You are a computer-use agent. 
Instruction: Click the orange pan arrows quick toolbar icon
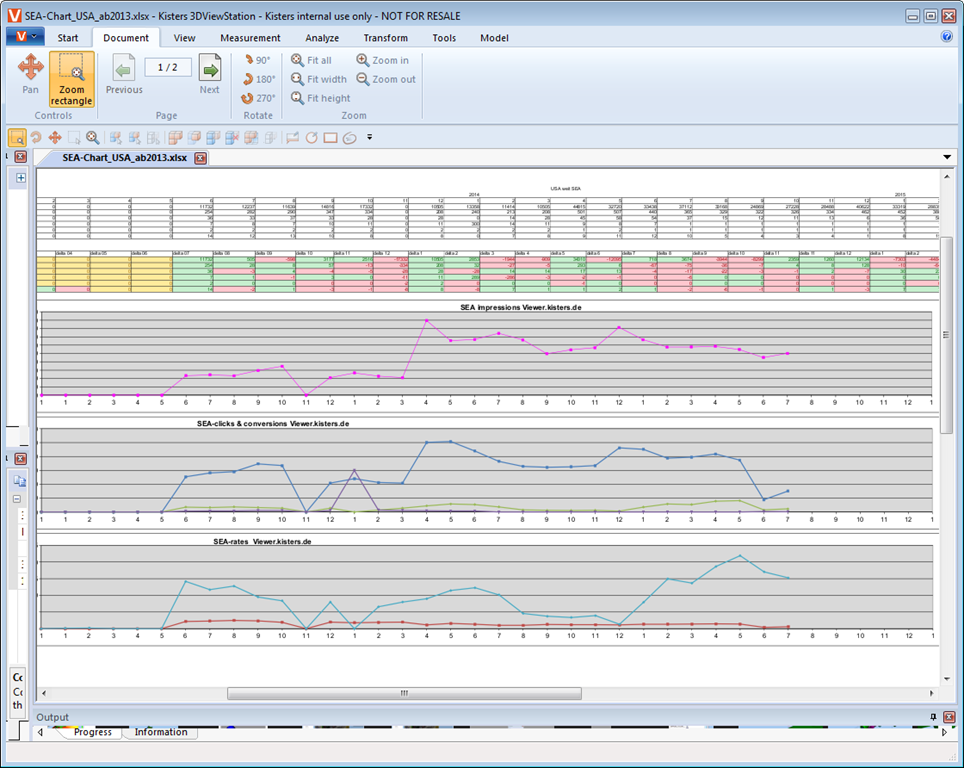(55, 138)
